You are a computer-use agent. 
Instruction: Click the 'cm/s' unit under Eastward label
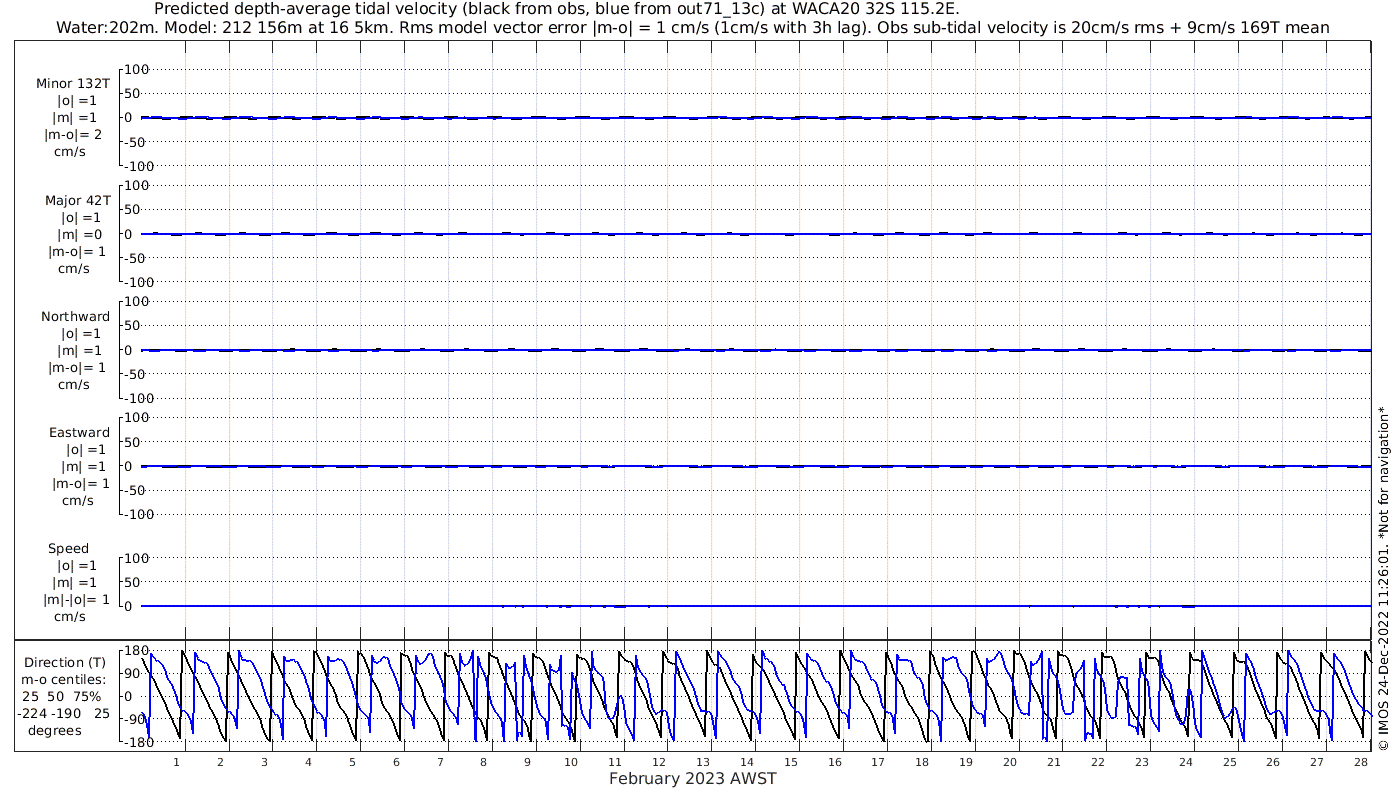point(77,500)
